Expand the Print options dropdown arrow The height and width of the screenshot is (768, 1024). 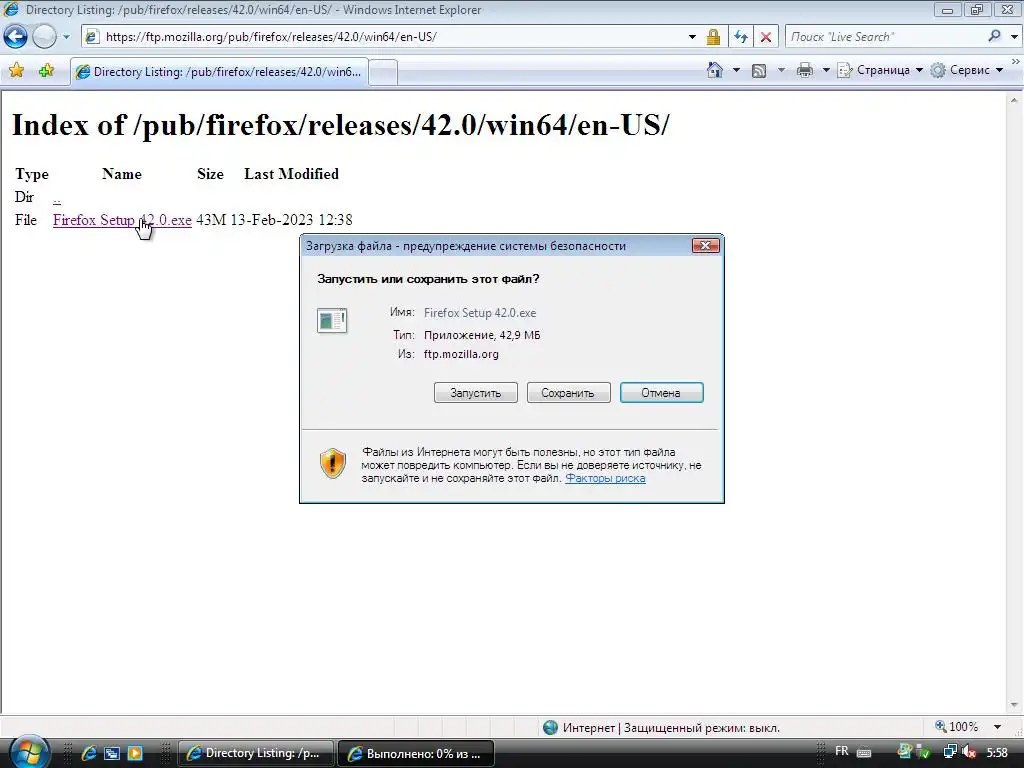point(825,70)
